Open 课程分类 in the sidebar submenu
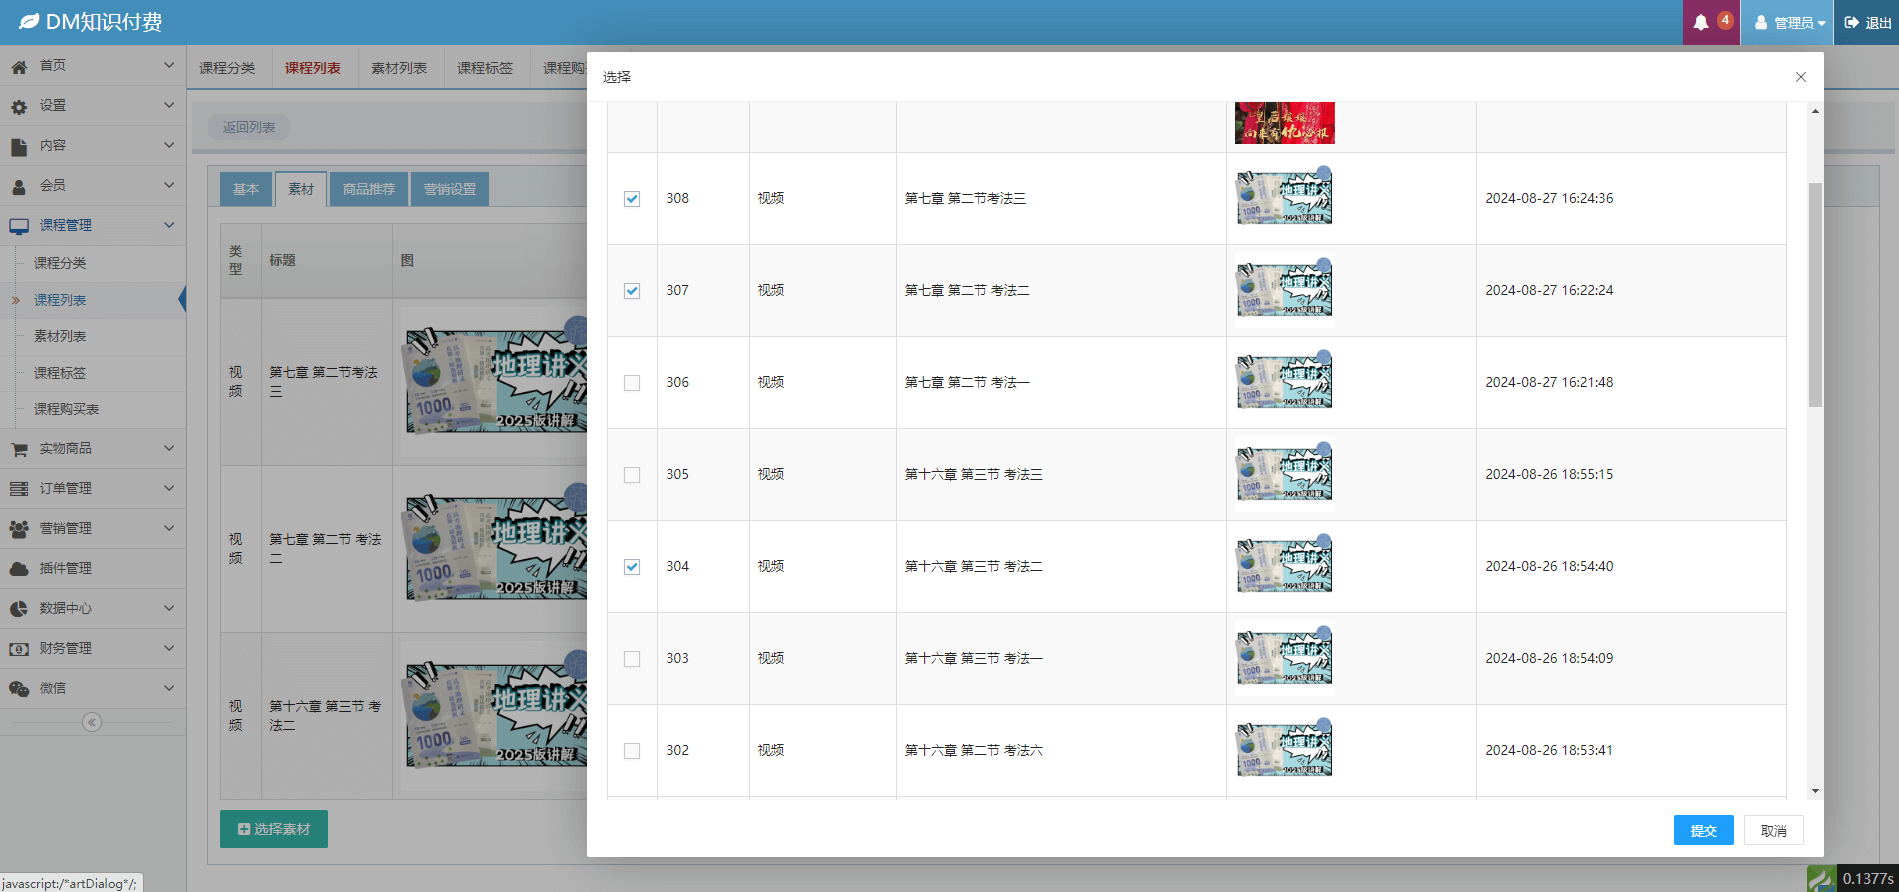1899x892 pixels. click(x=60, y=263)
